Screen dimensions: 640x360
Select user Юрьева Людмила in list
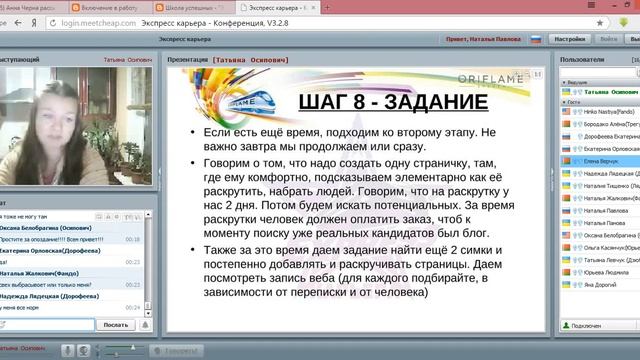coord(600,272)
